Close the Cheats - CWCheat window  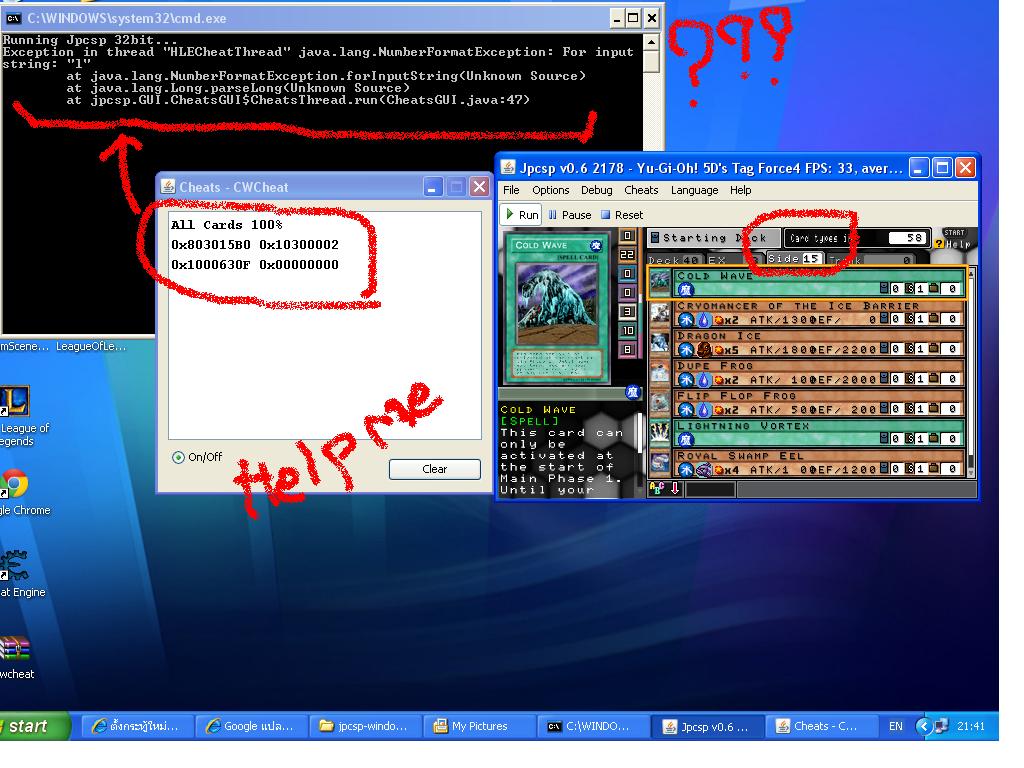pyautogui.click(x=479, y=187)
